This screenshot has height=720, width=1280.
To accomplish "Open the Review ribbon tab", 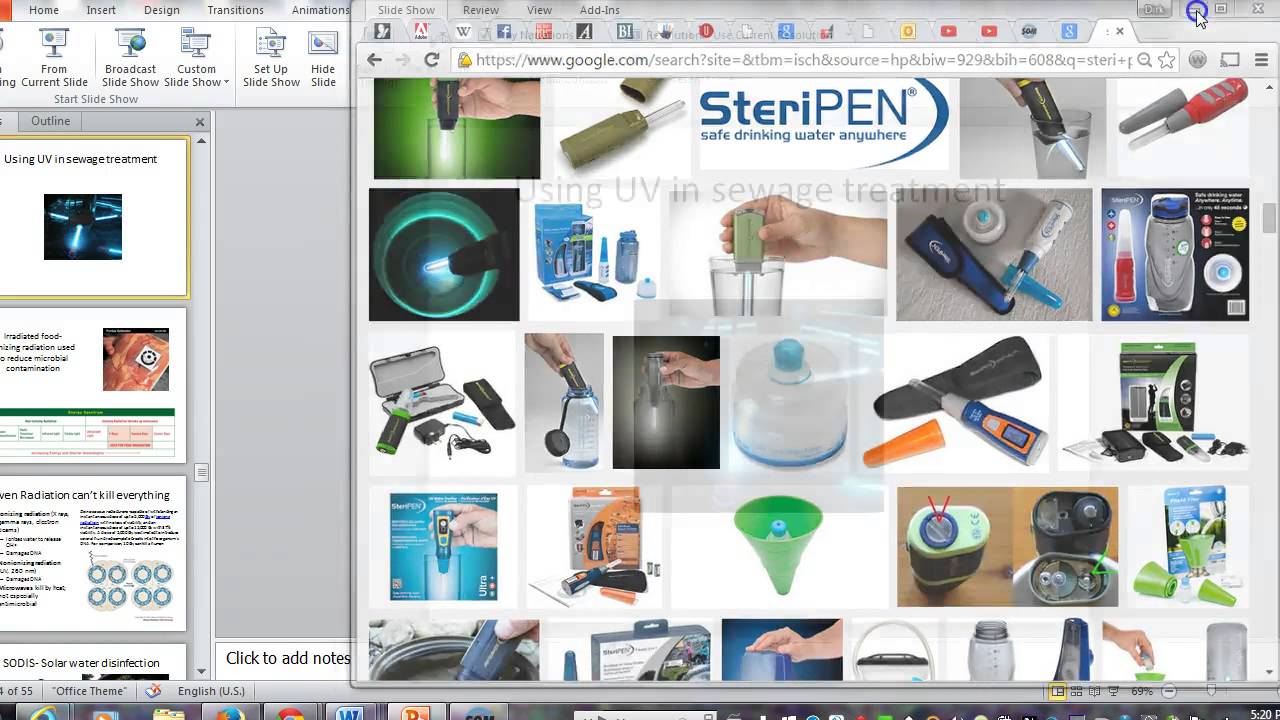I will [x=481, y=10].
